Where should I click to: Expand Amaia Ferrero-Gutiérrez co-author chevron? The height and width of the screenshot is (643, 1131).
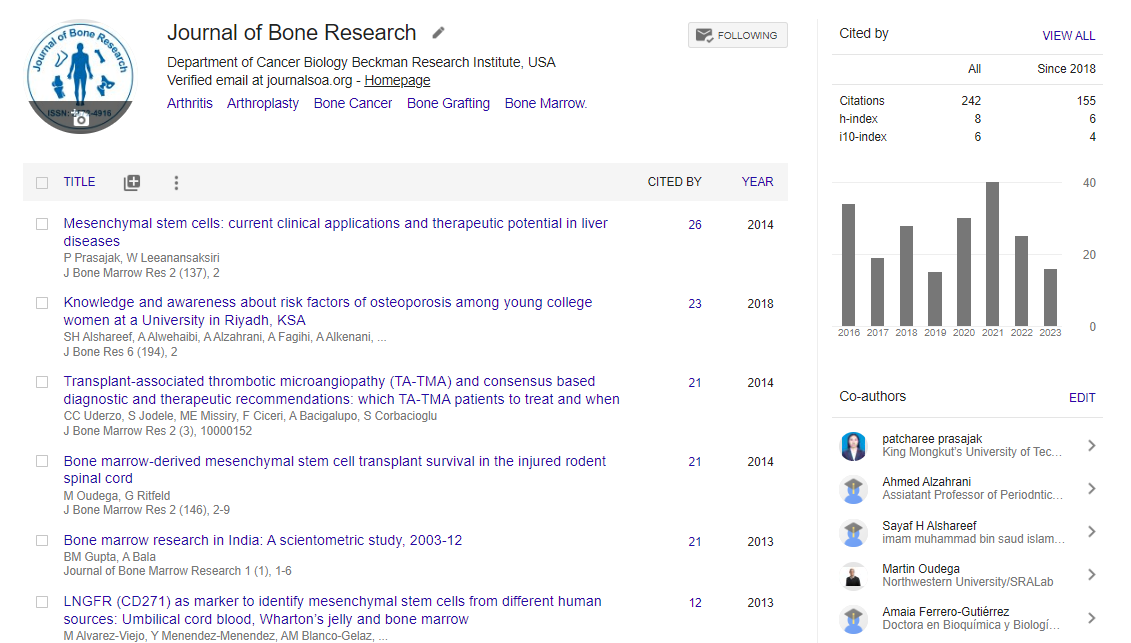click(1091, 618)
